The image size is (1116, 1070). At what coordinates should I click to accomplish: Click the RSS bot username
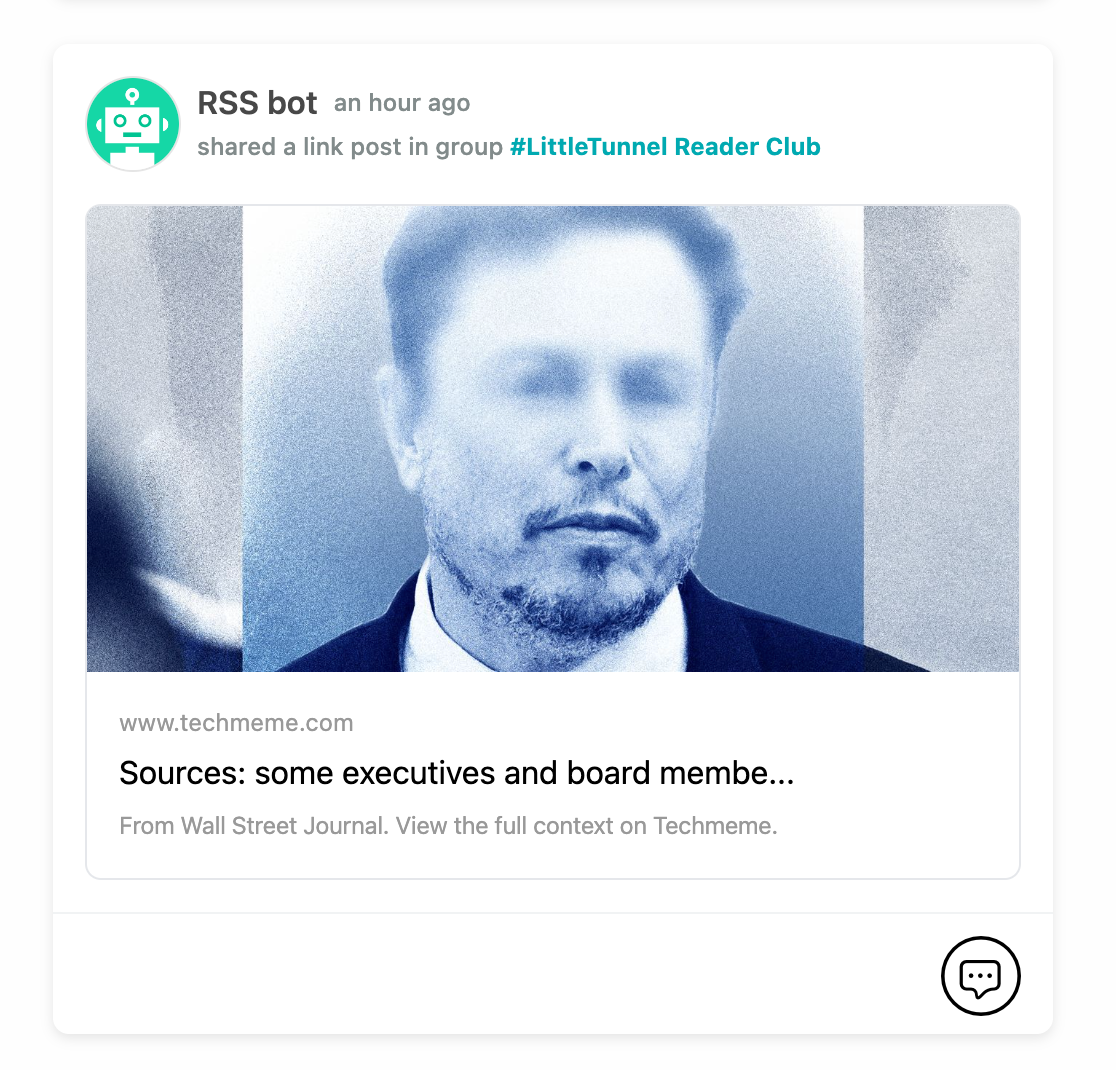(258, 102)
